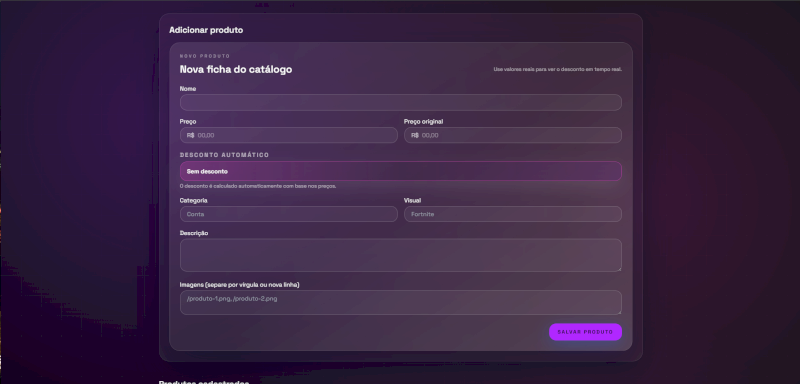Click the Descrição label
Screen dimensions: 800x384
coord(194,233)
